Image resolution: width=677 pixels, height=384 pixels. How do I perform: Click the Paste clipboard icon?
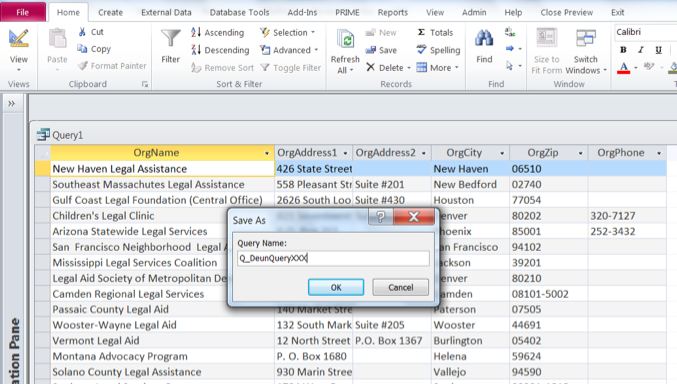coord(57,39)
